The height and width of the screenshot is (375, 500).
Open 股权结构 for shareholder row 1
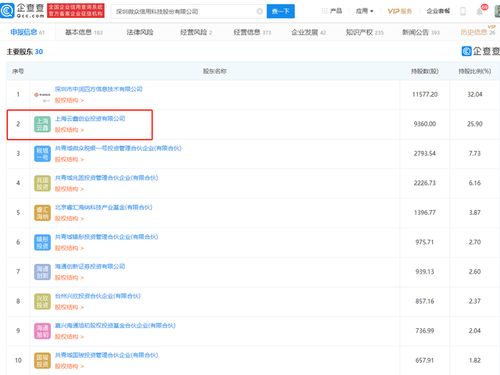[69, 100]
